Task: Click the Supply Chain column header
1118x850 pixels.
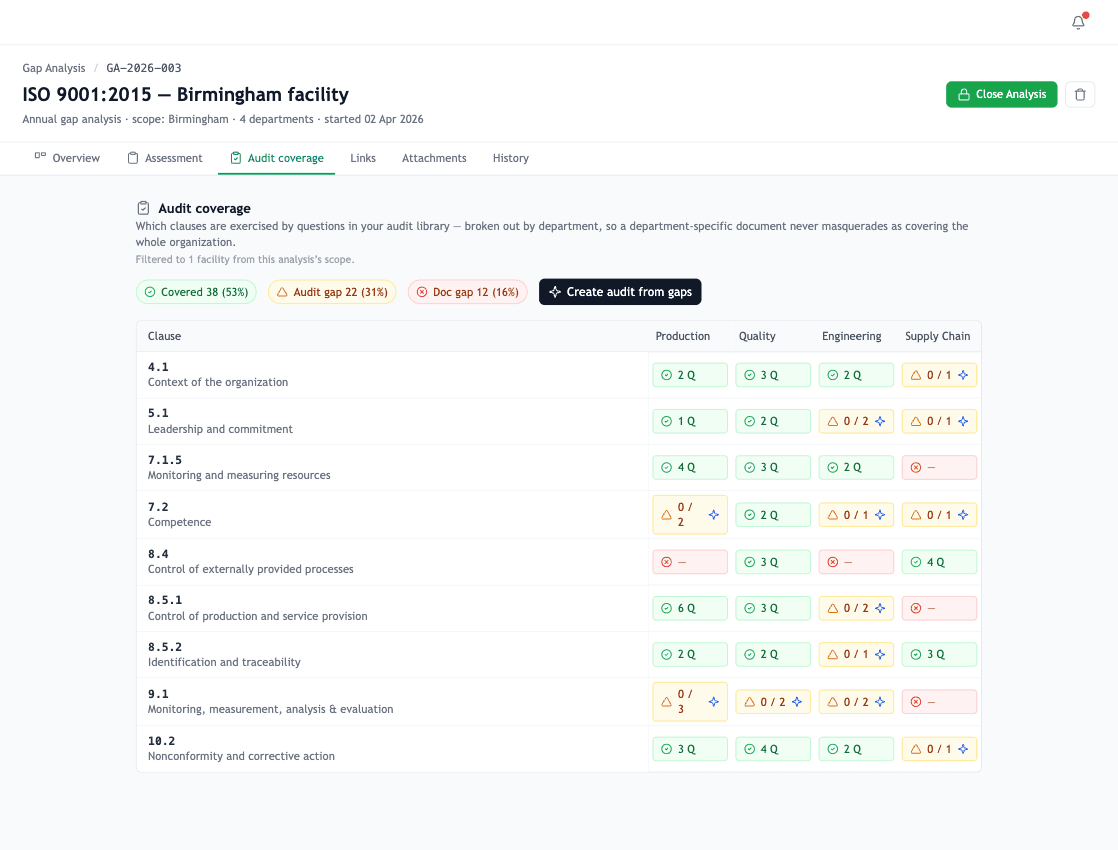Action: click(938, 336)
